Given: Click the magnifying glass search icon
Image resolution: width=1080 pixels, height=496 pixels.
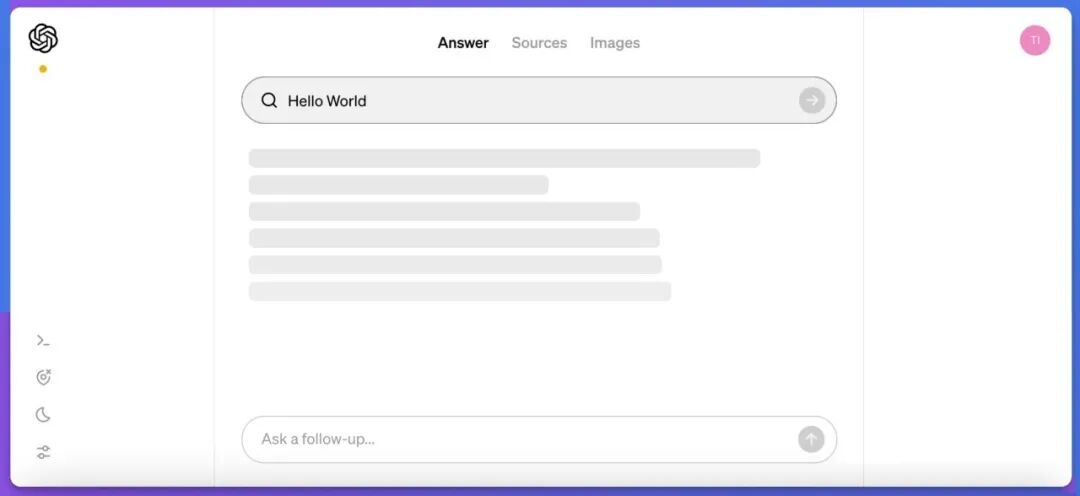Looking at the screenshot, I should tap(269, 100).
